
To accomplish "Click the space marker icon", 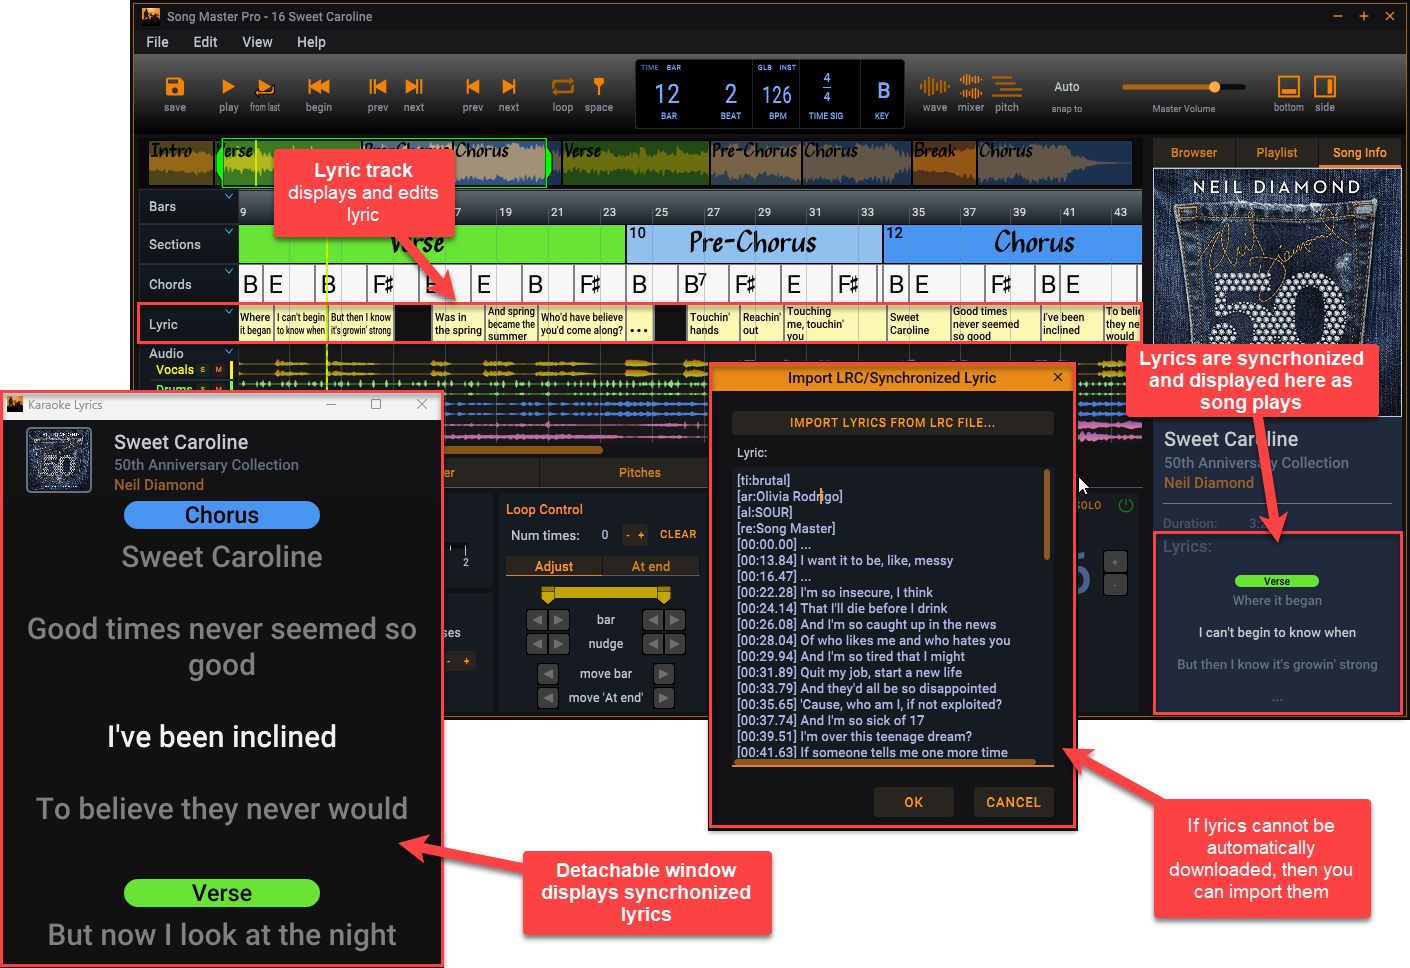I will click(598, 88).
